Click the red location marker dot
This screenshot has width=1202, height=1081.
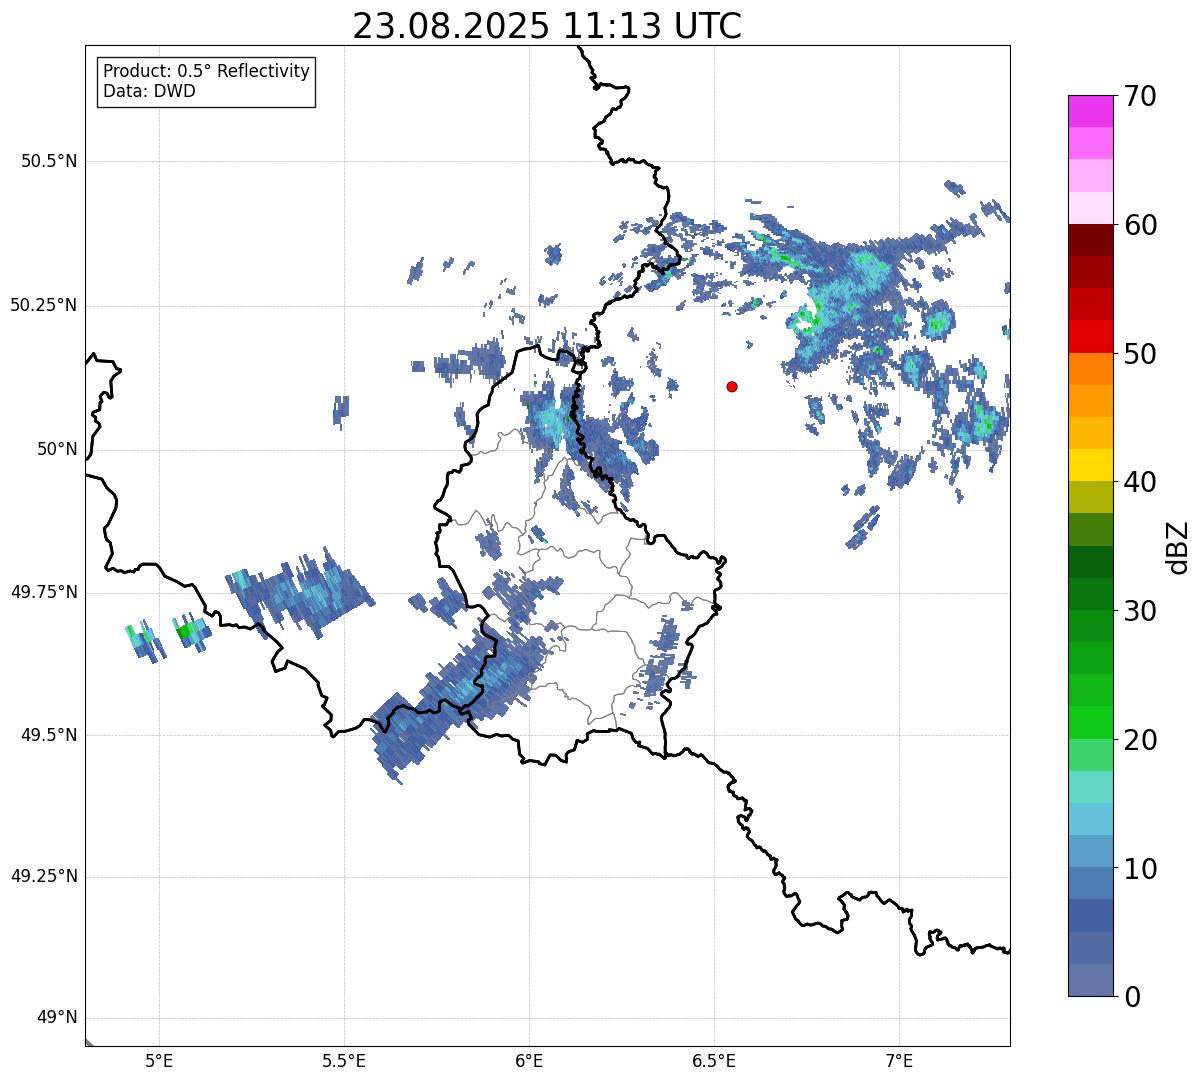[x=732, y=386]
